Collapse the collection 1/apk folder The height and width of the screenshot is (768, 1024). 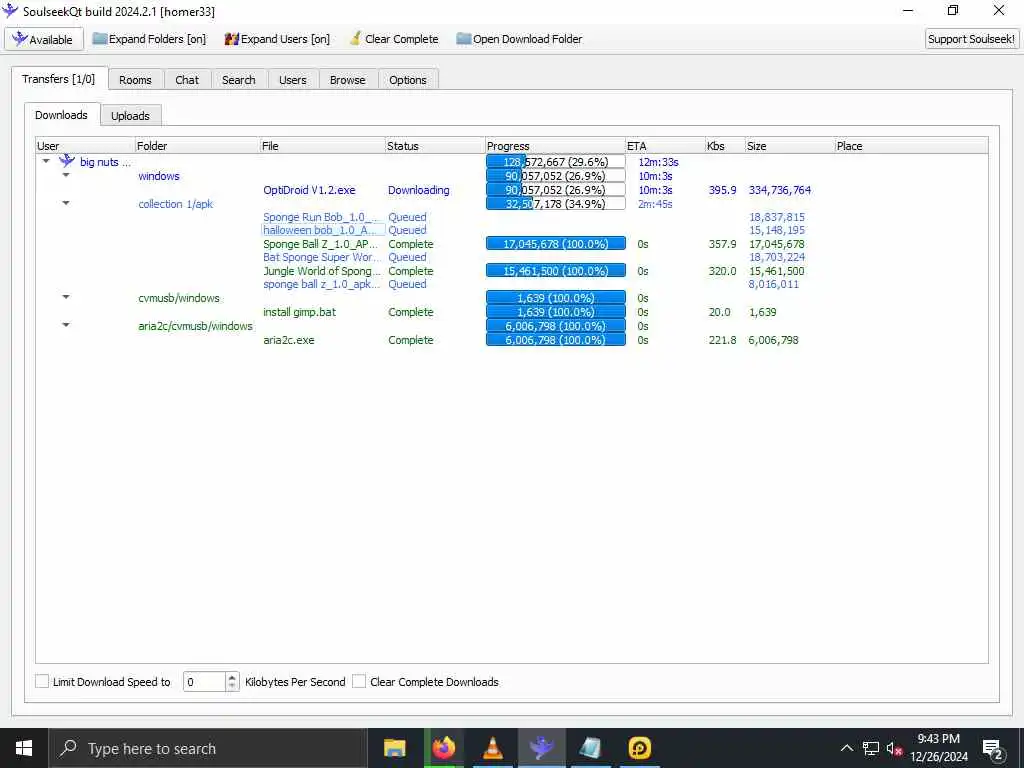tap(66, 203)
